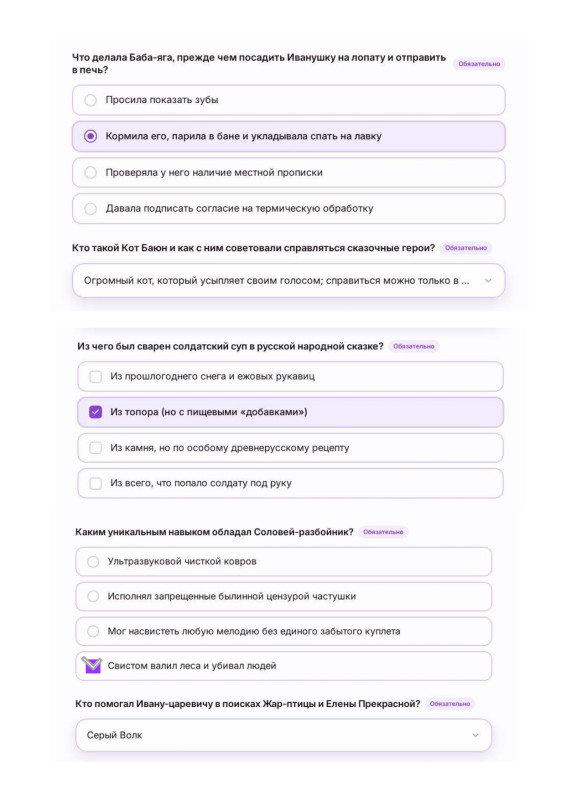Select the option "Кормила его, парила в бане"
The height and width of the screenshot is (800, 566).
coord(288,136)
